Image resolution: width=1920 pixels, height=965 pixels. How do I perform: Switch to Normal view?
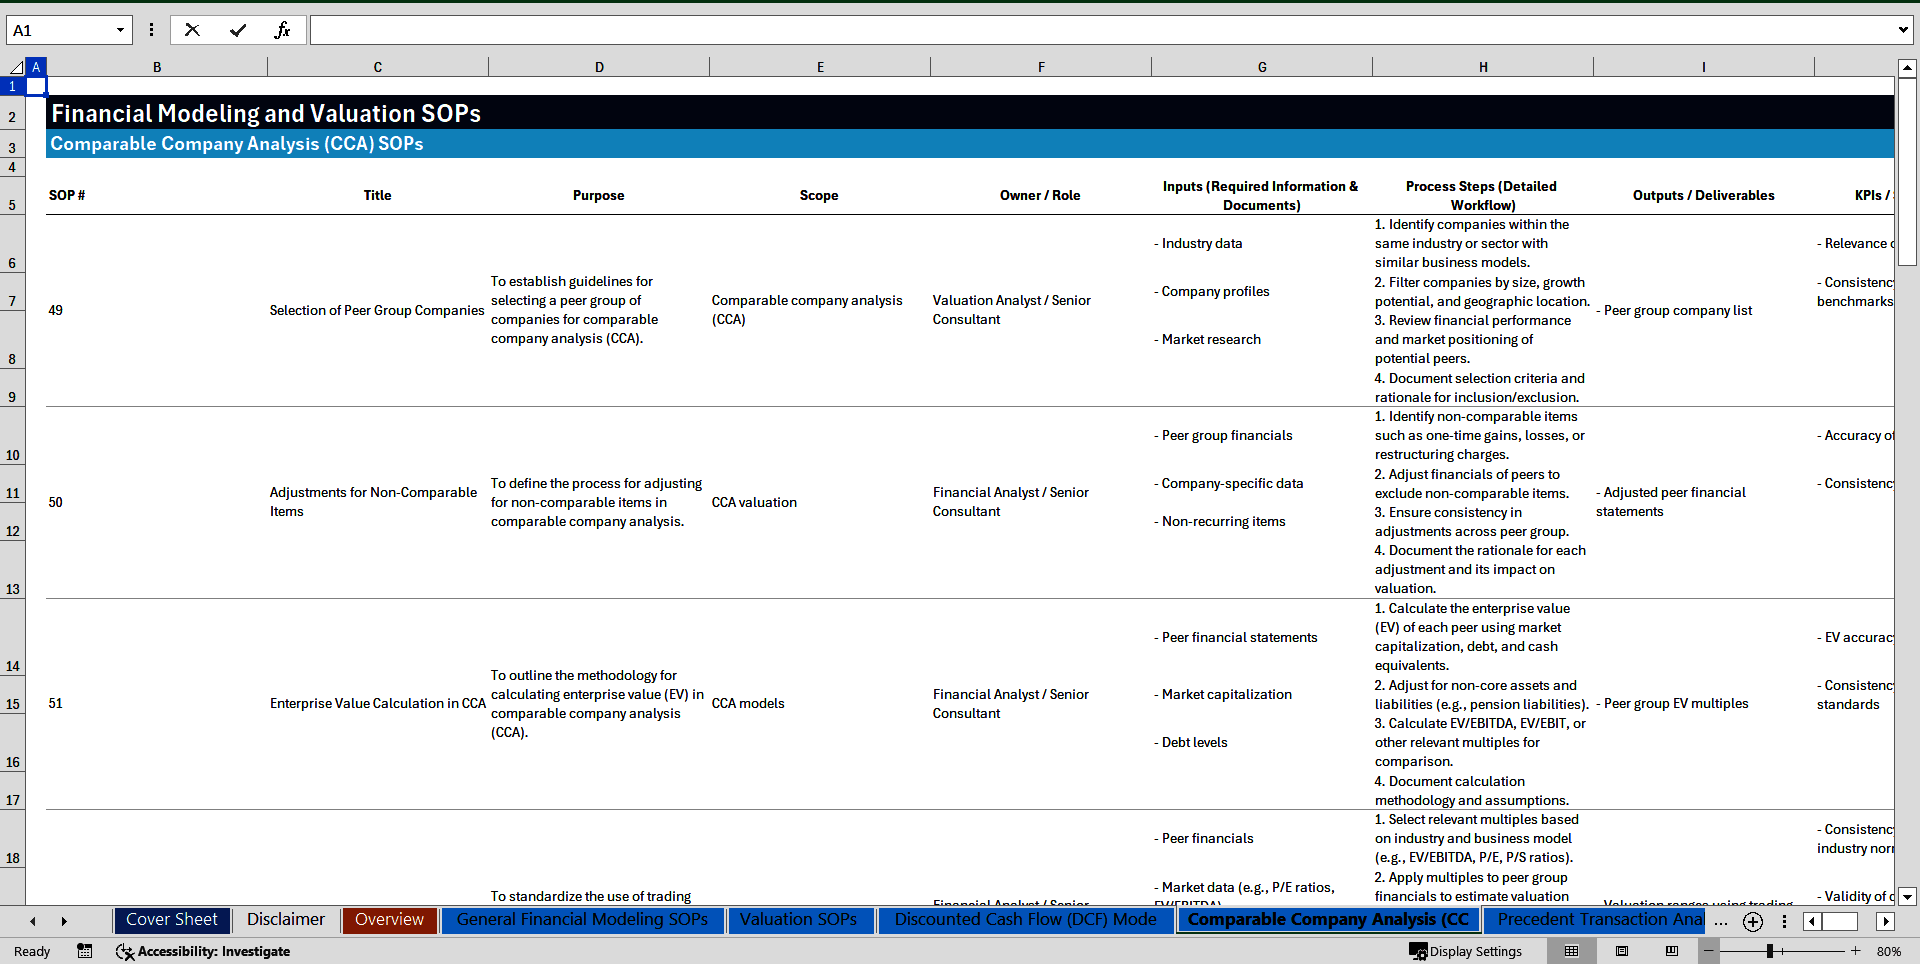(1572, 951)
